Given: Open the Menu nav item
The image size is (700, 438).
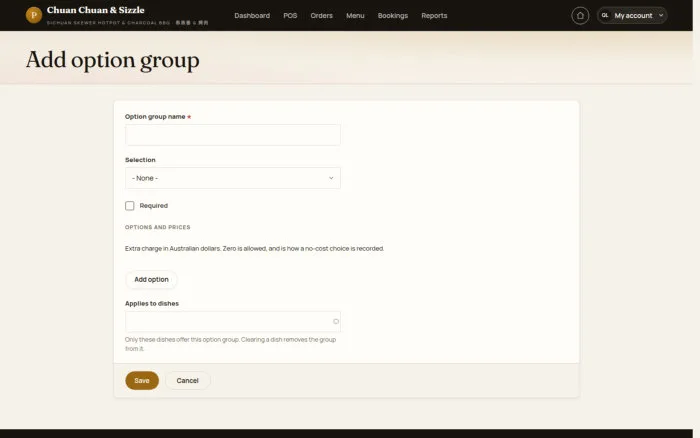Looking at the screenshot, I should click(355, 16).
